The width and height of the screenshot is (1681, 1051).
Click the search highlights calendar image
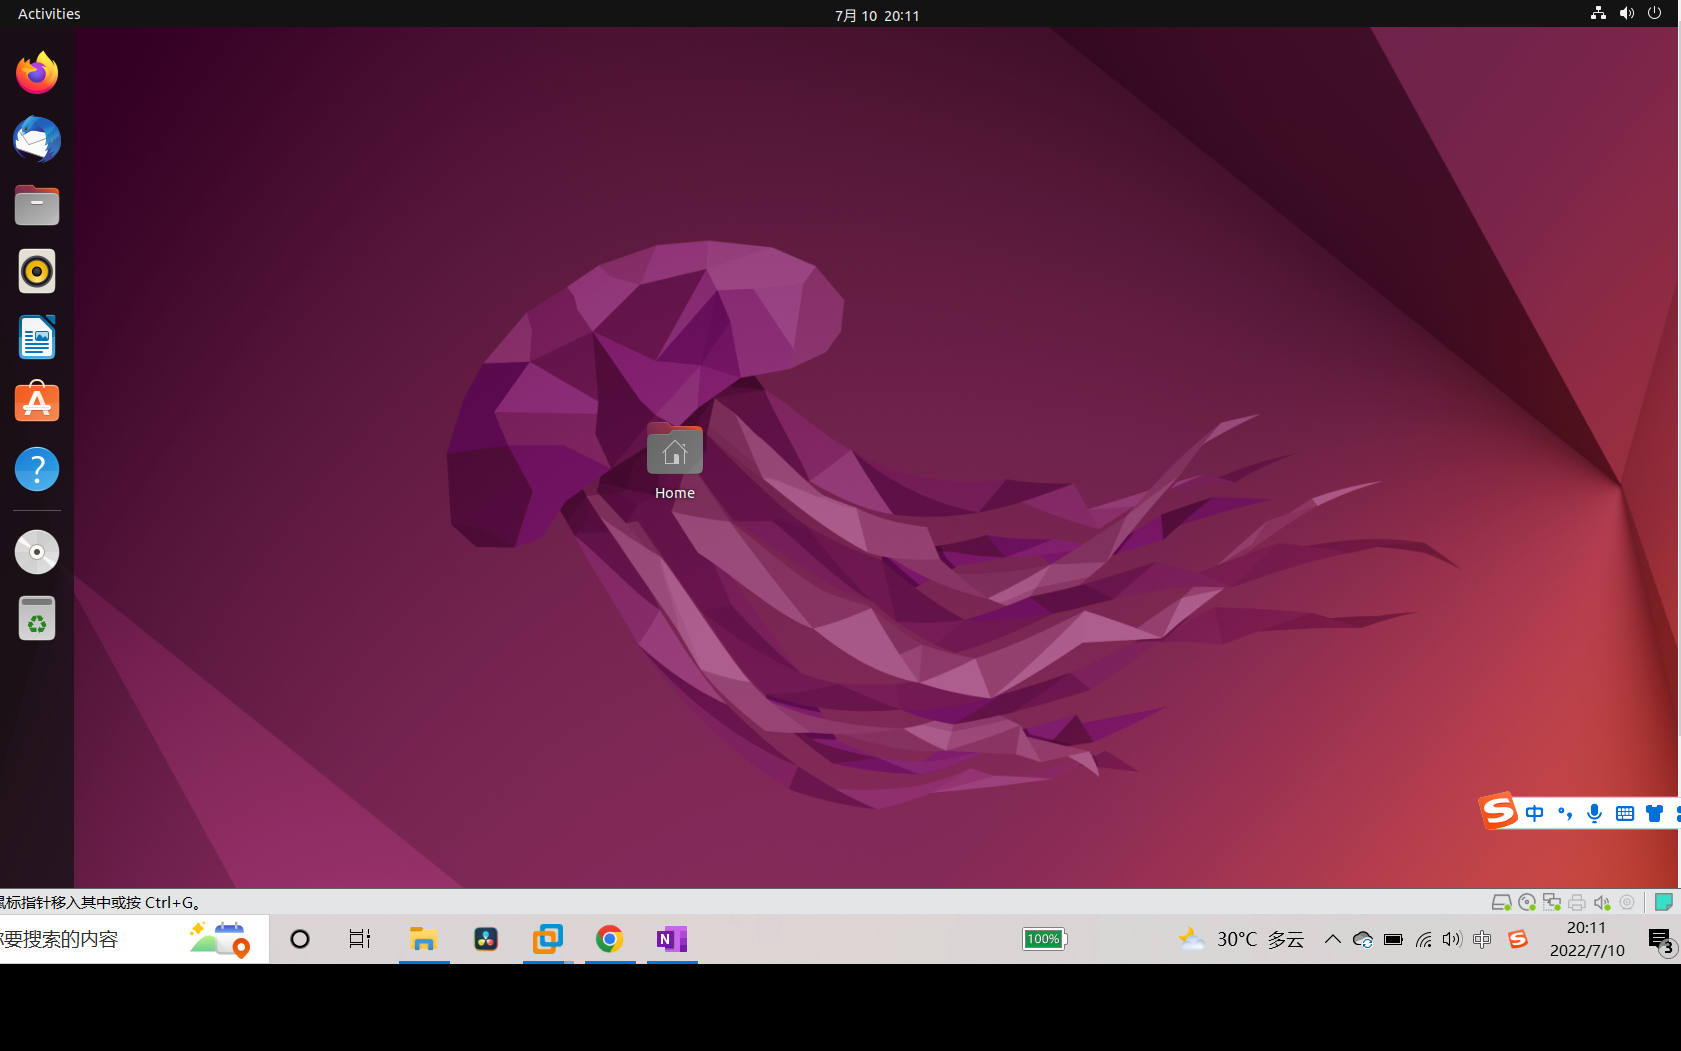pos(220,939)
